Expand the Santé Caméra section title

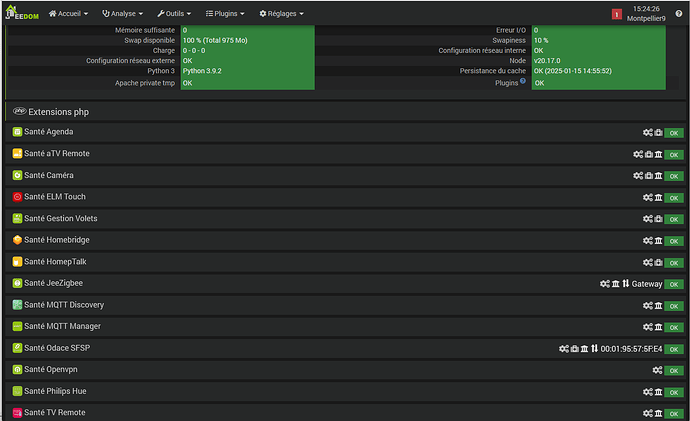point(48,175)
